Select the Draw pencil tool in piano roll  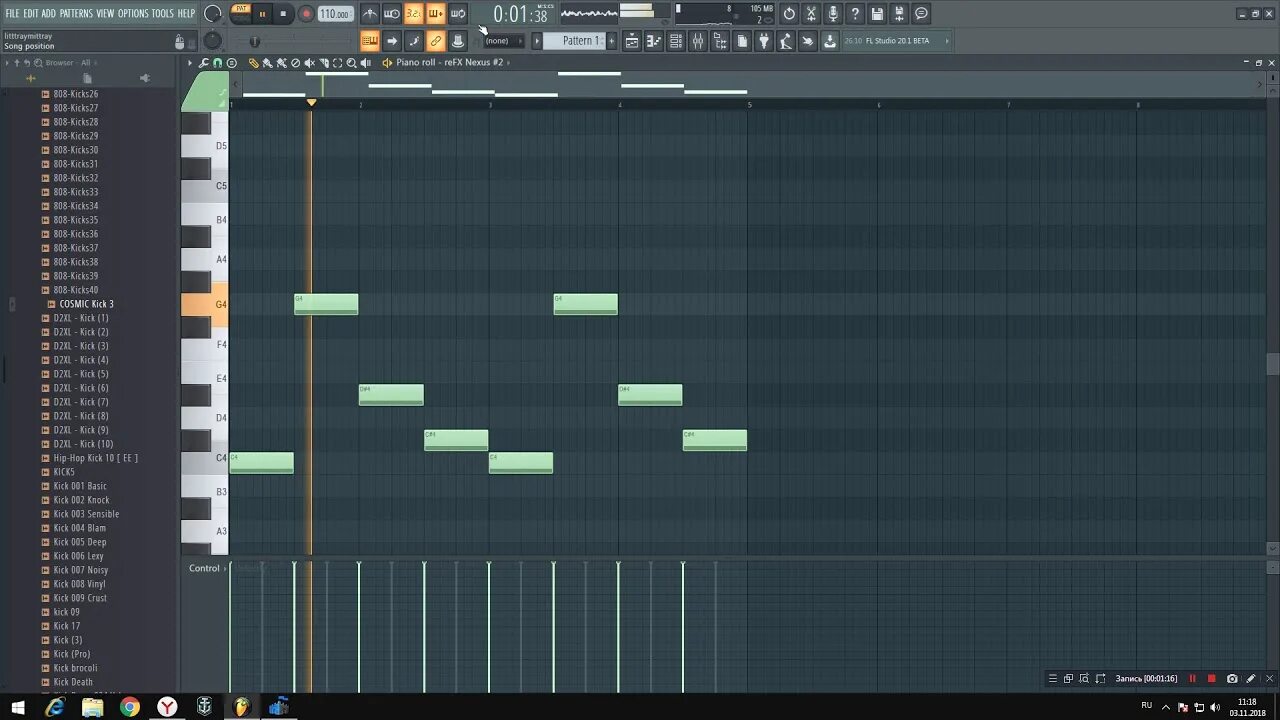pos(253,62)
